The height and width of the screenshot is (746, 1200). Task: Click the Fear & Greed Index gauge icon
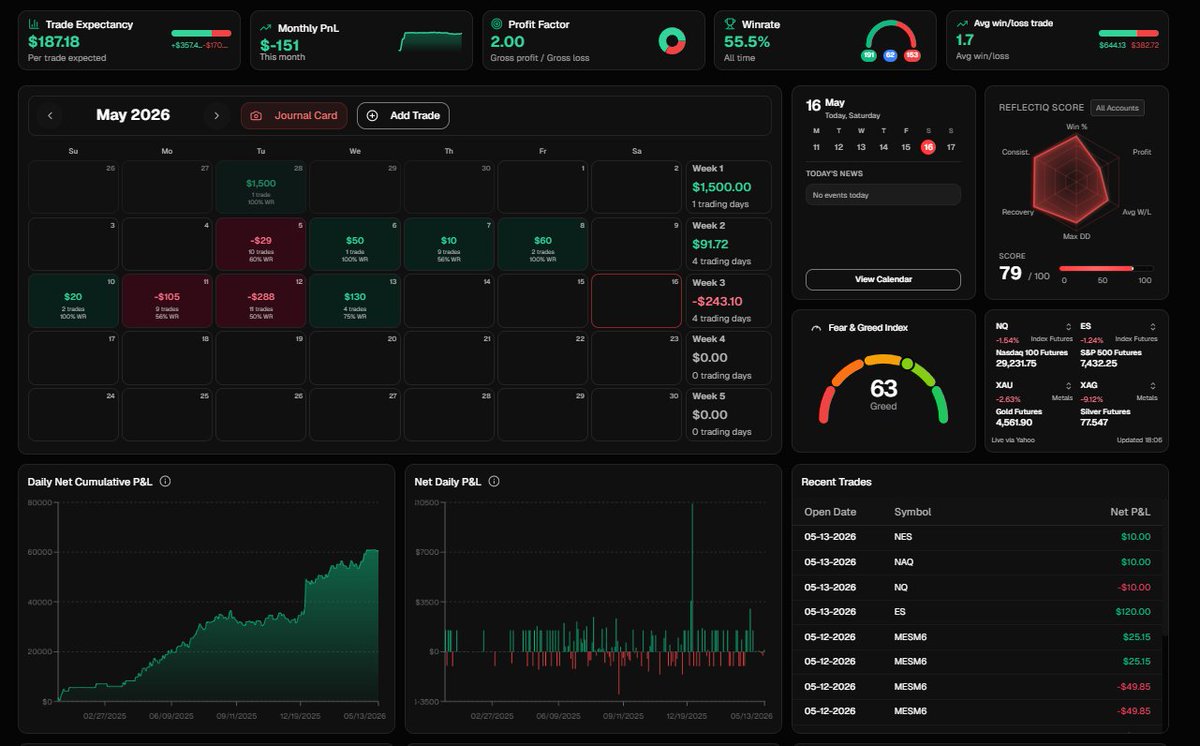click(816, 328)
